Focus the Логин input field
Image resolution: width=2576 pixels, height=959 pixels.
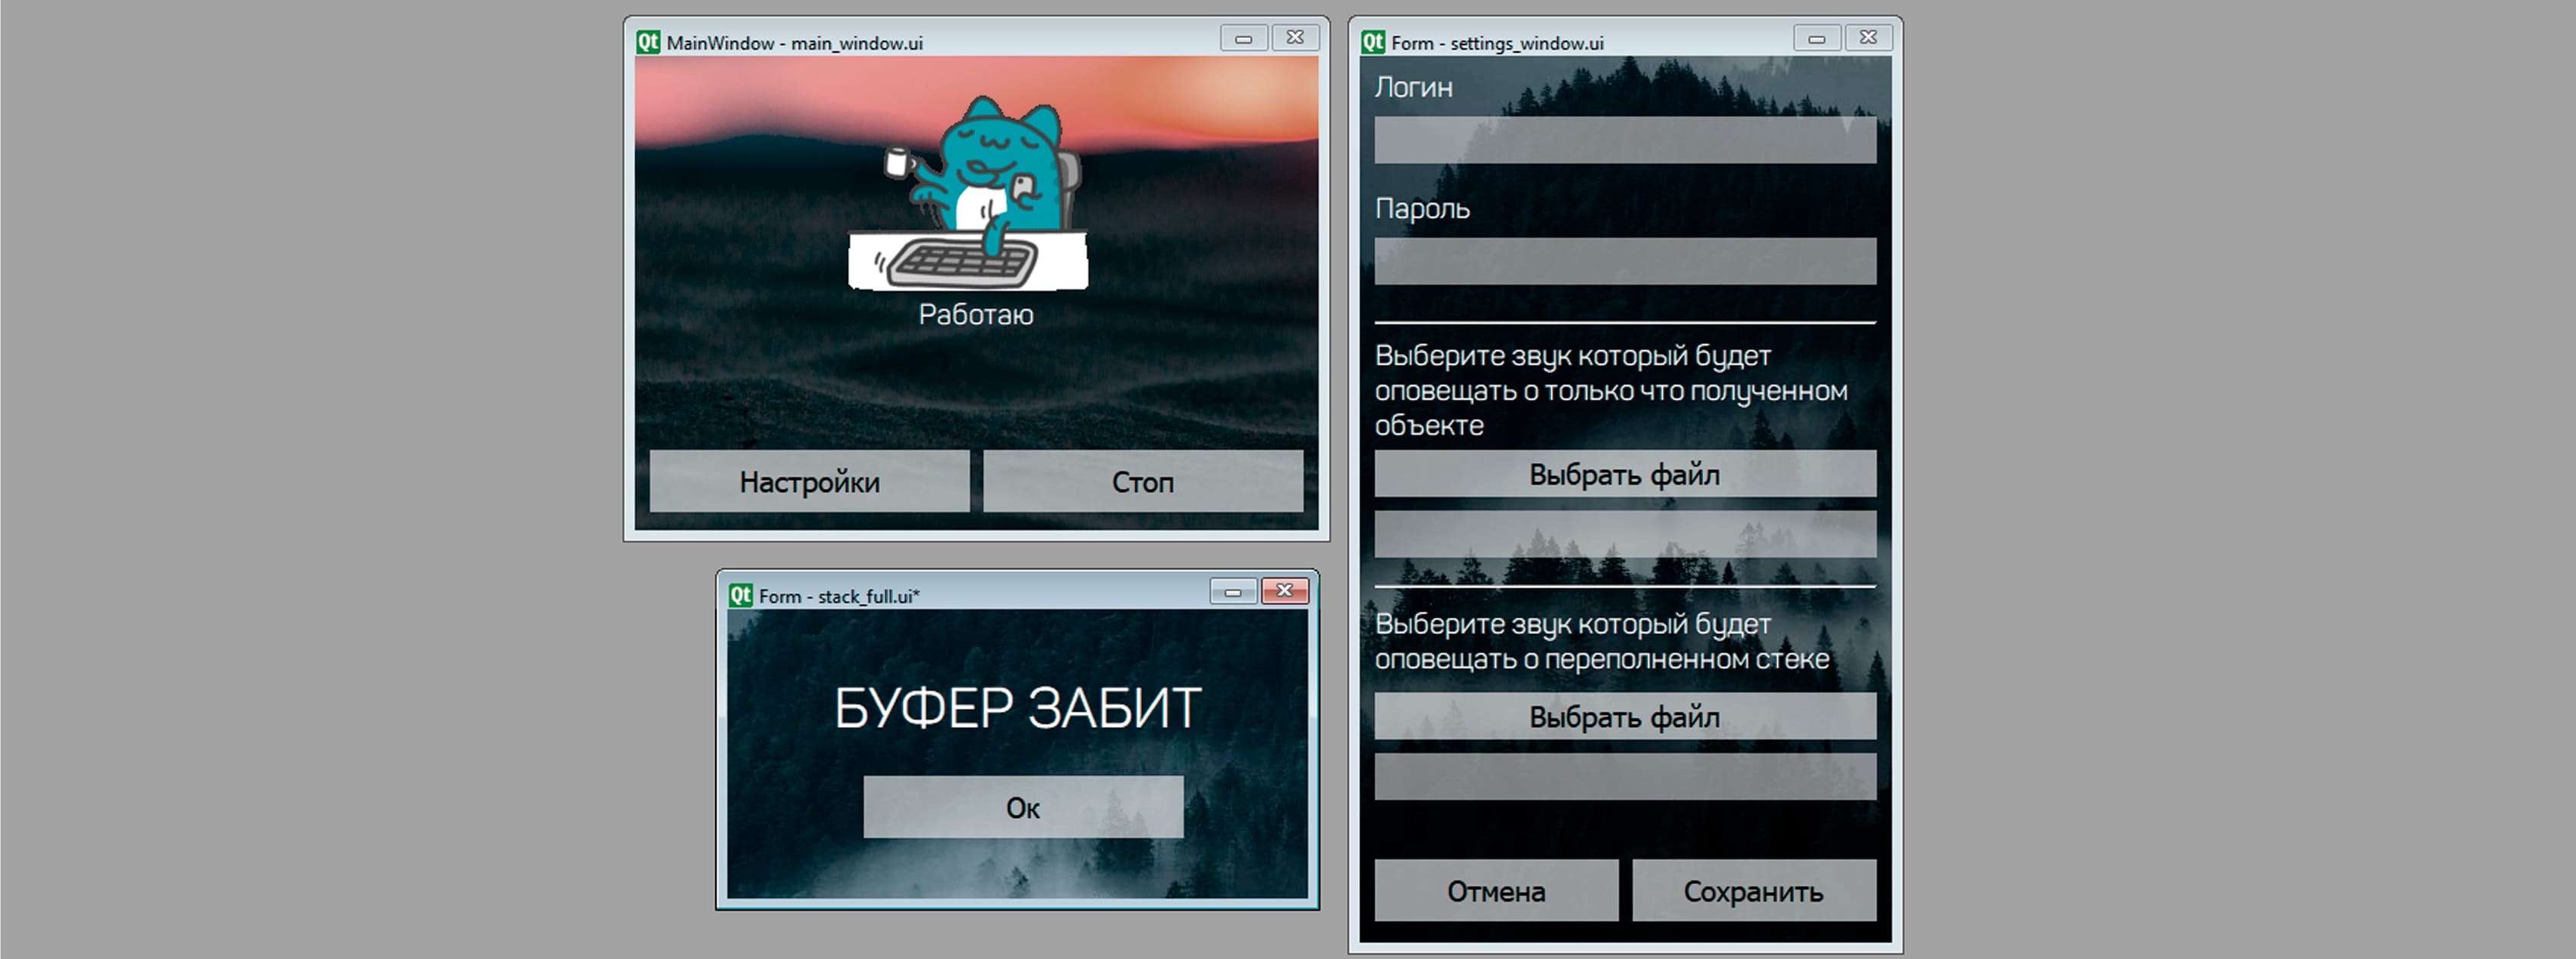click(x=1625, y=140)
